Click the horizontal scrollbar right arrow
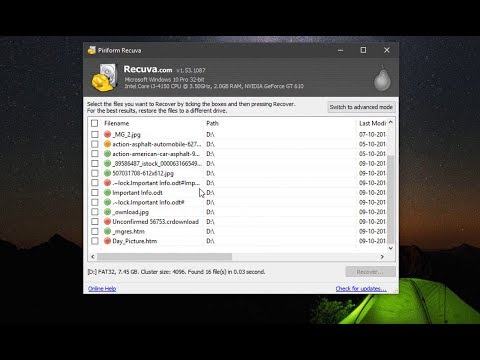This screenshot has width=480, height=360. point(382,257)
